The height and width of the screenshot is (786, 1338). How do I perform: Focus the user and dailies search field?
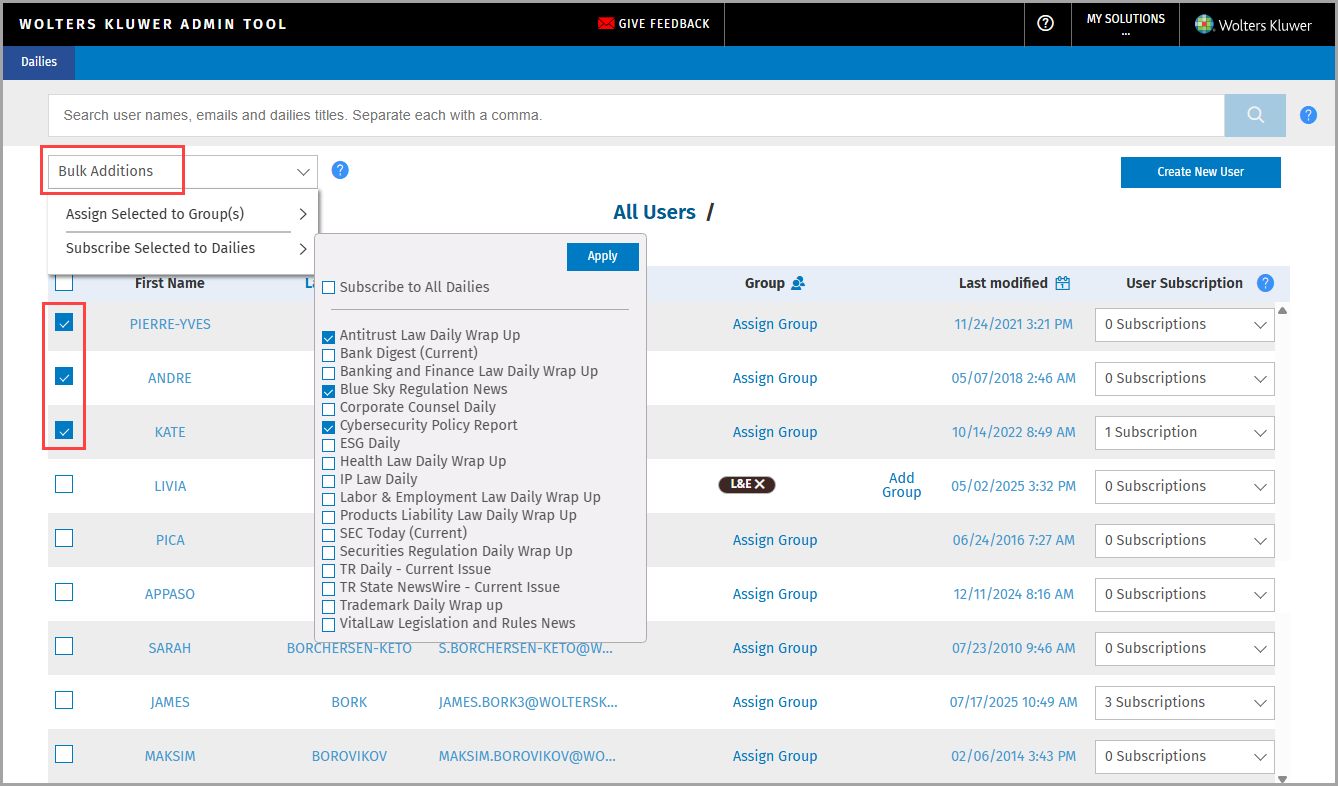coord(637,115)
